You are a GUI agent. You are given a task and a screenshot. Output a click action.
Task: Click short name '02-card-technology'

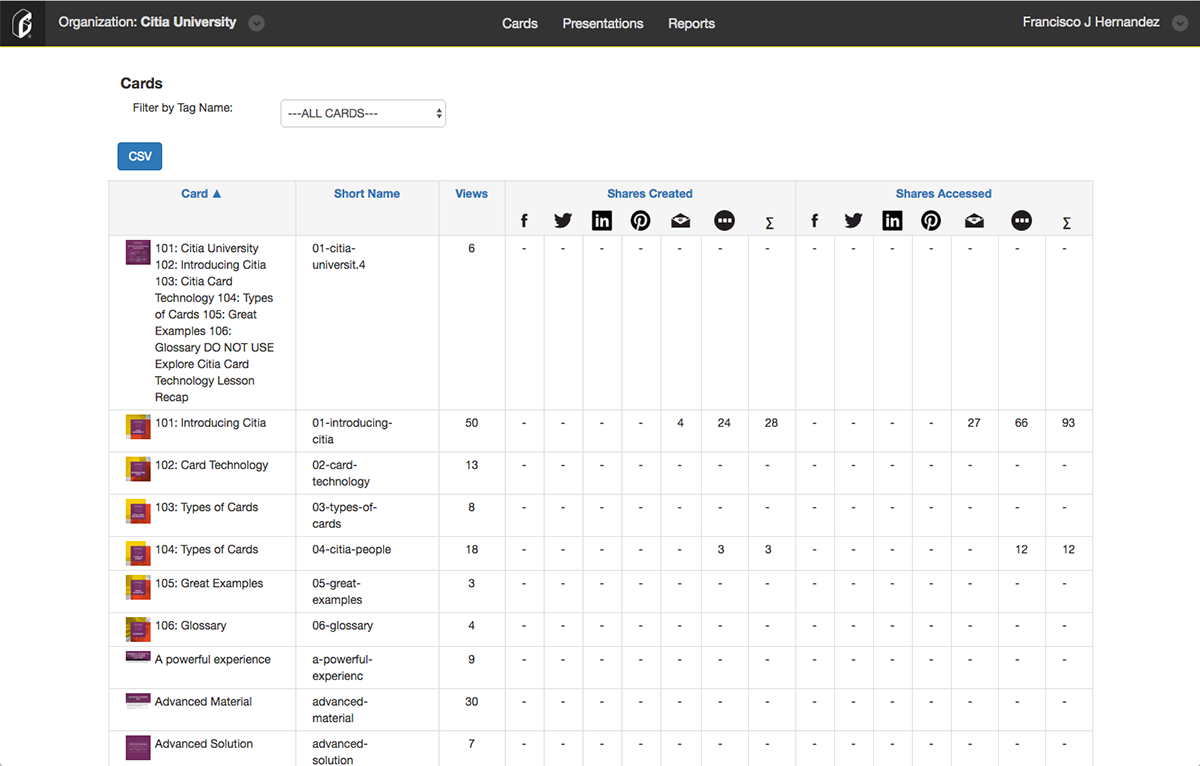[x=341, y=473]
